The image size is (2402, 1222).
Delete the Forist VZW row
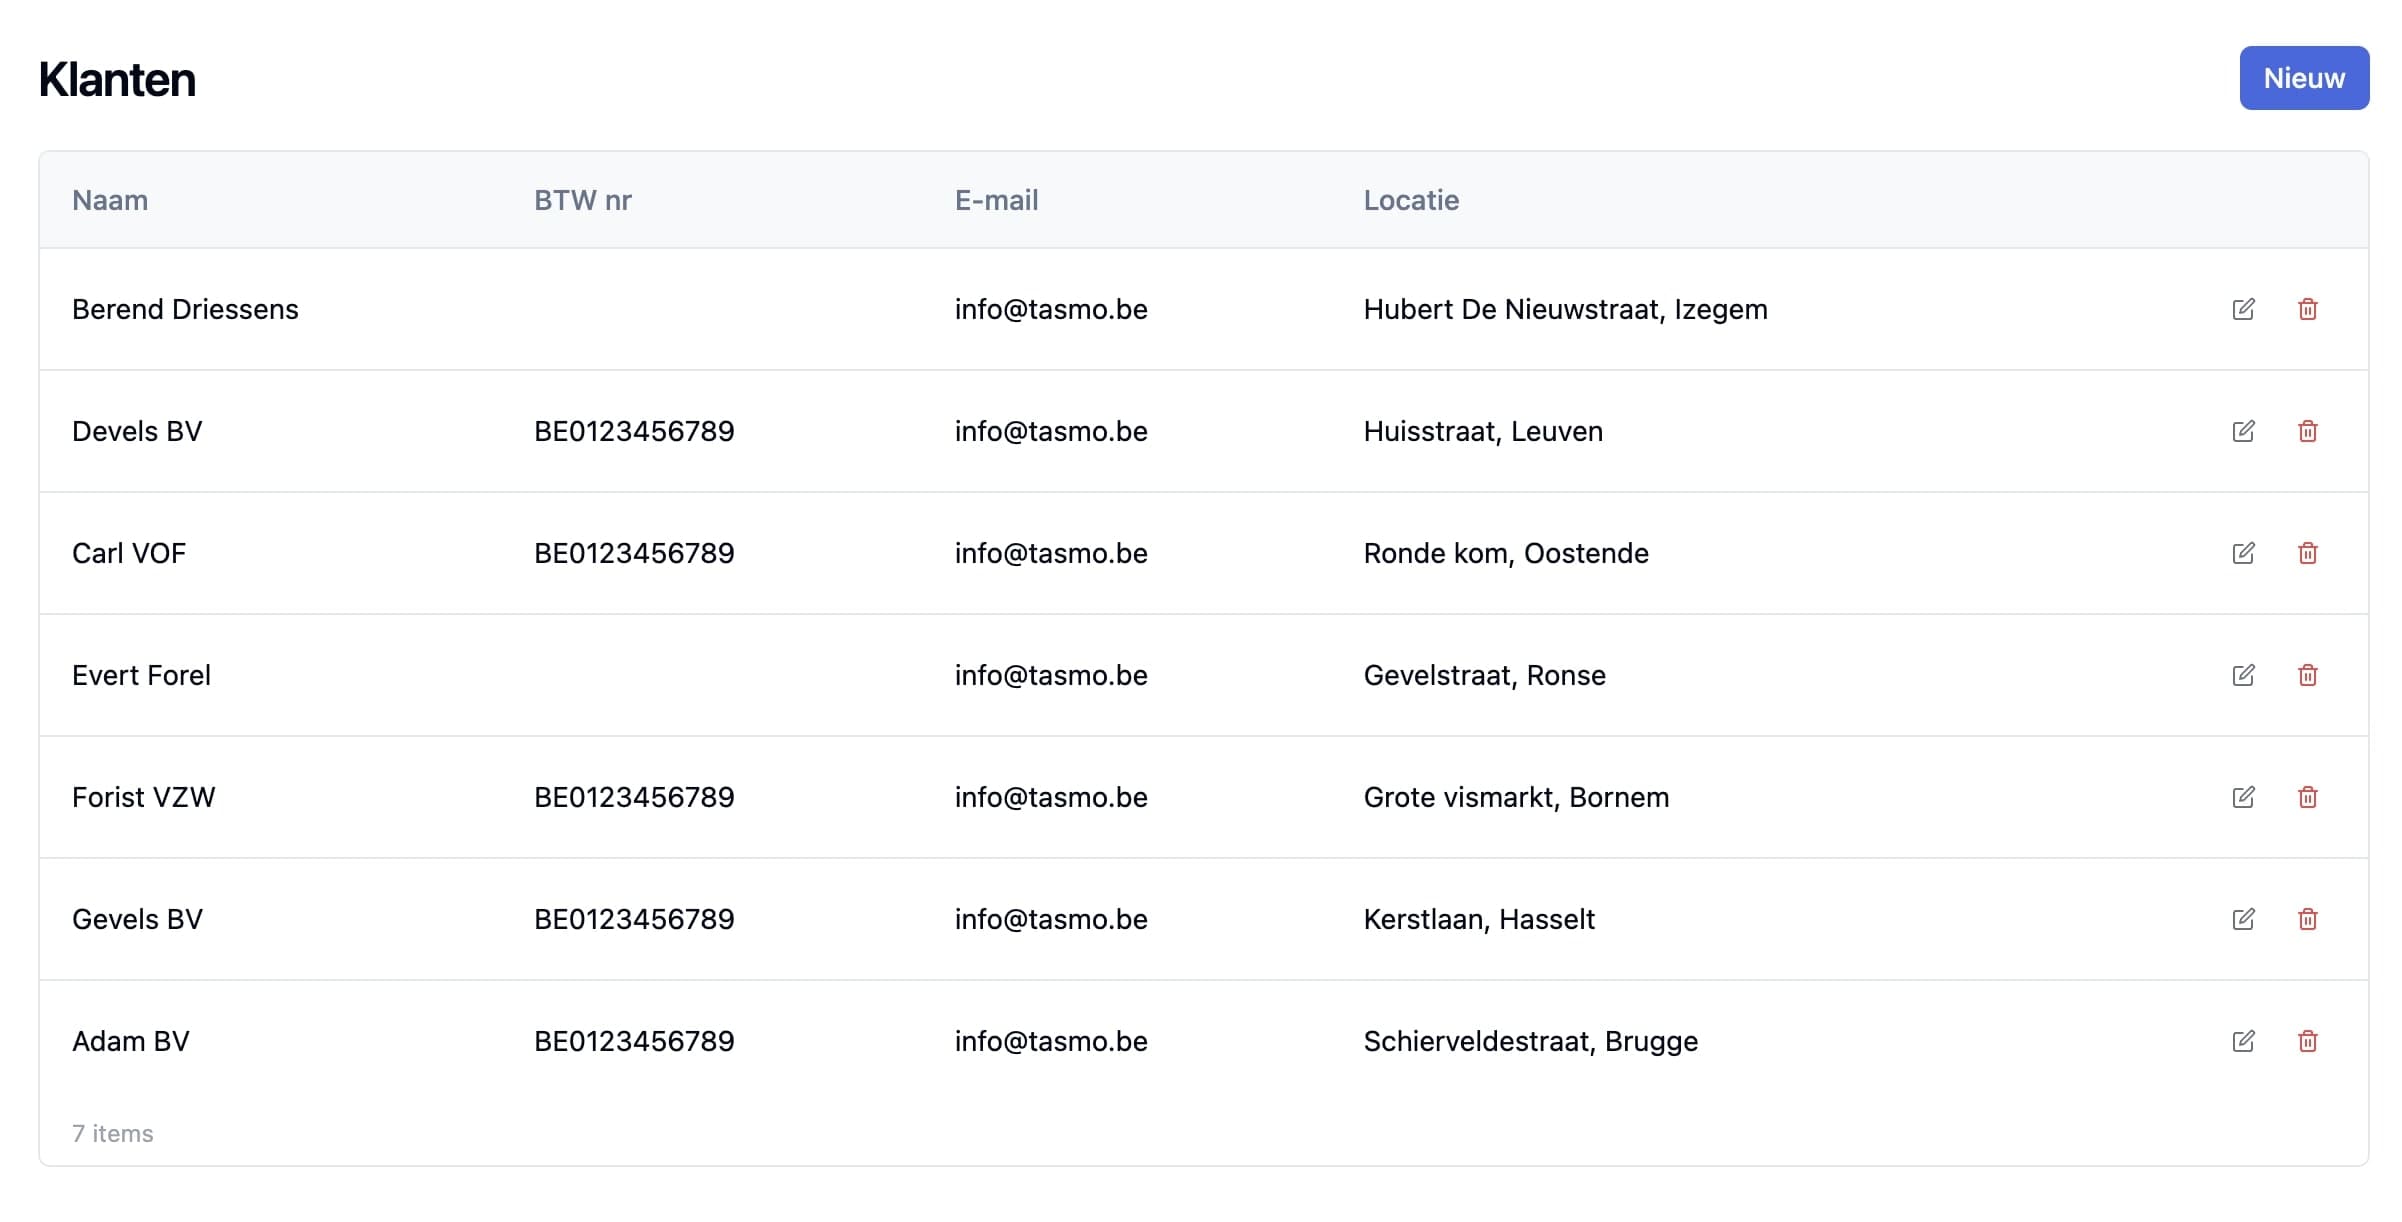[2307, 797]
